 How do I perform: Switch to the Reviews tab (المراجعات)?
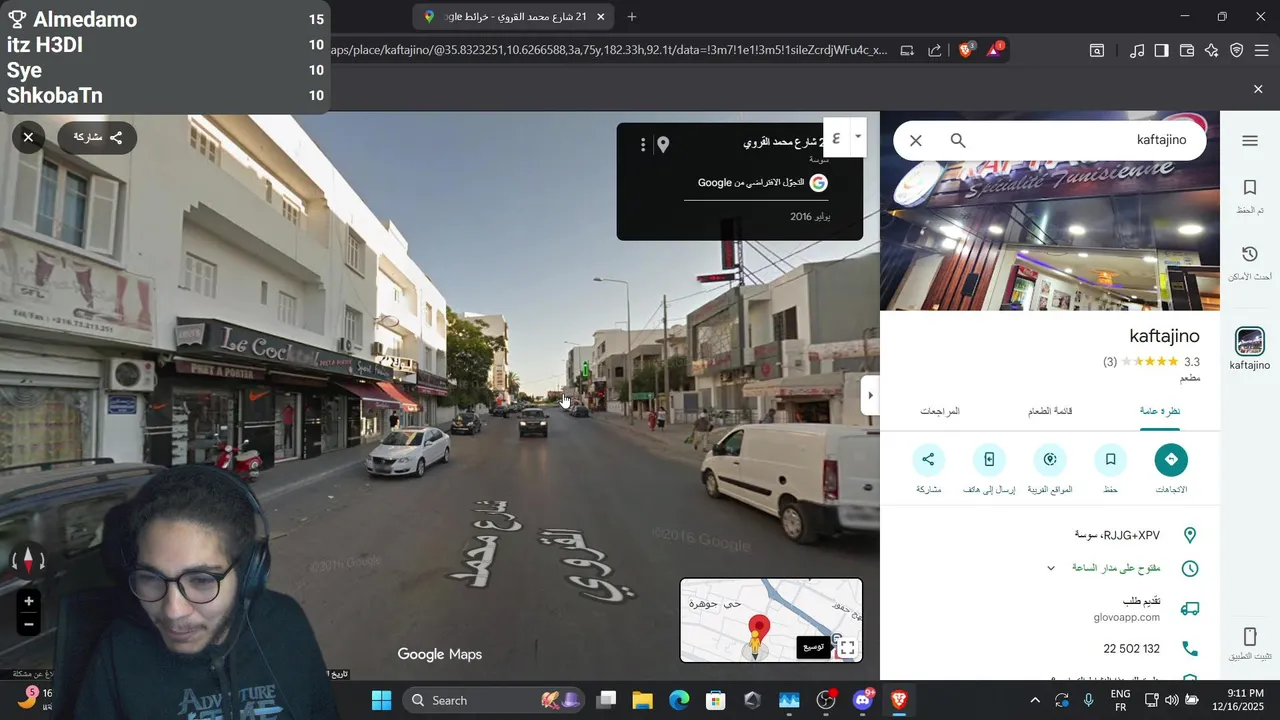[940, 411]
